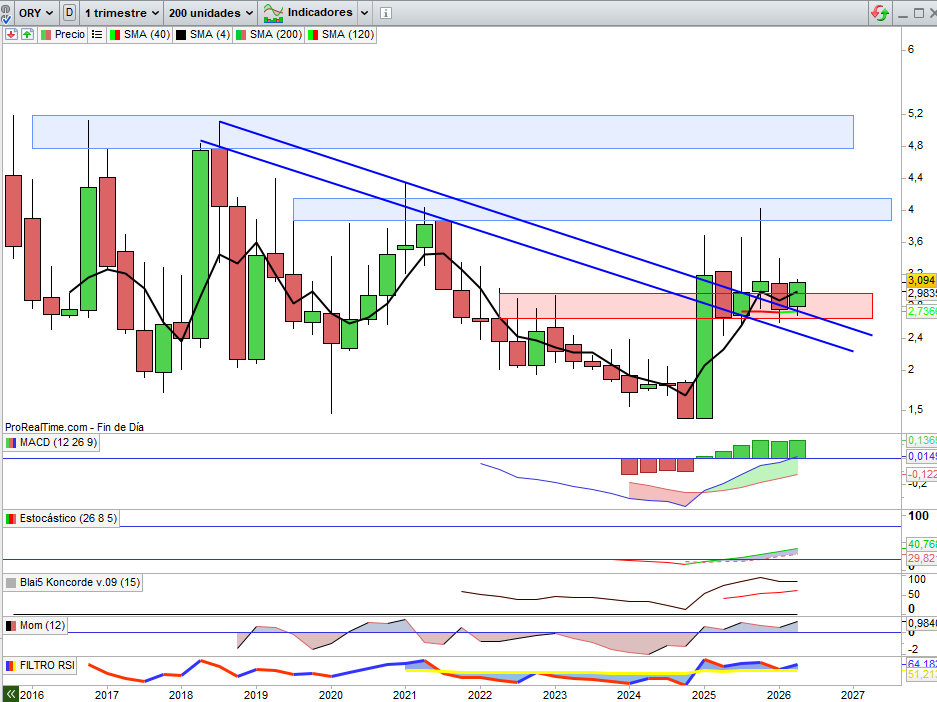The image size is (937, 702).
Task: Toggle the D daily mode button
Action: 69,13
